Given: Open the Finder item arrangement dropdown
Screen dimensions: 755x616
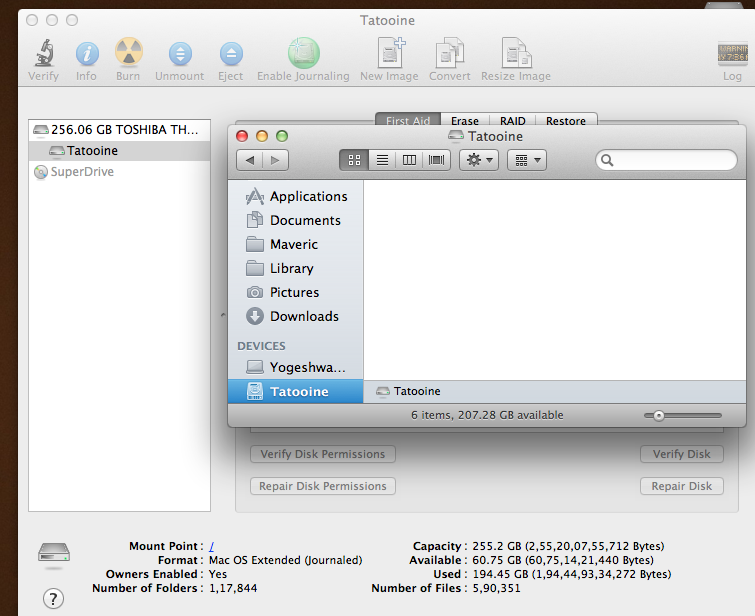Looking at the screenshot, I should [527, 160].
